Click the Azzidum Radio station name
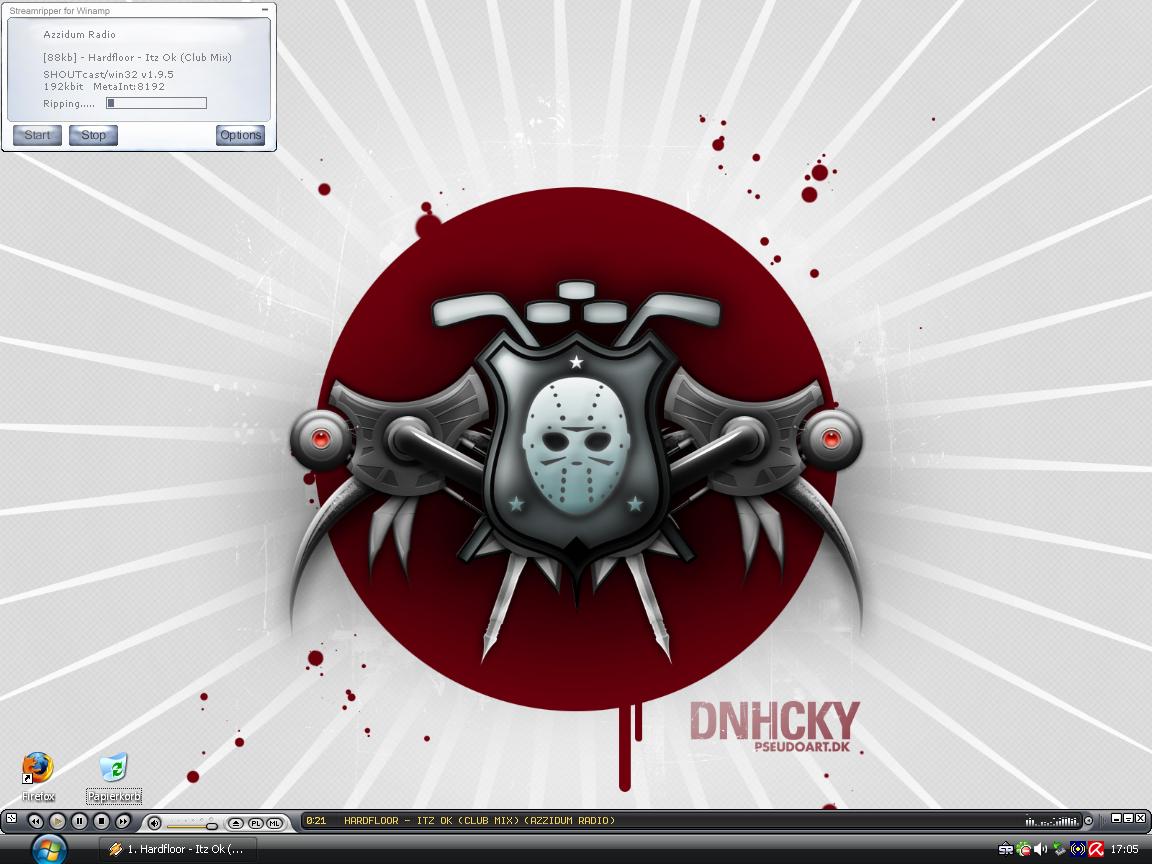1152x864 pixels. coord(79,35)
